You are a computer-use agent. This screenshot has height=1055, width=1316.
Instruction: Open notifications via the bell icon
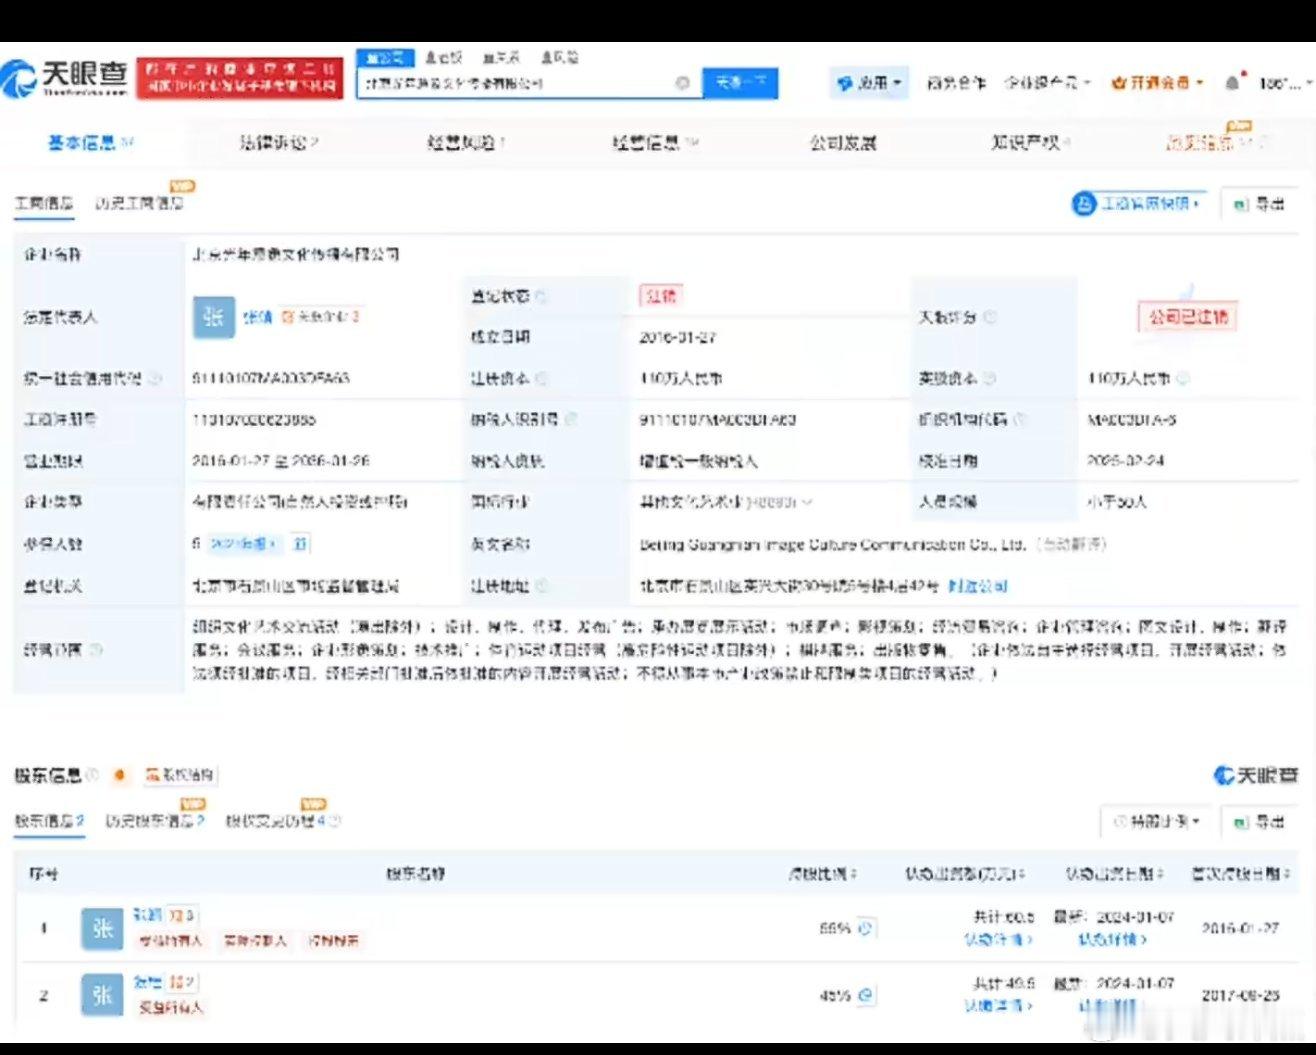tap(1232, 83)
